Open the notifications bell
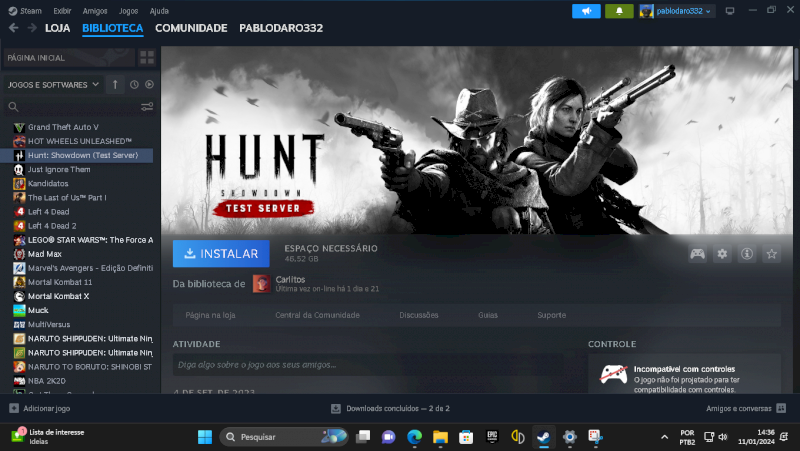Screen dimensions: 800x451 pyautogui.click(x=619, y=11)
